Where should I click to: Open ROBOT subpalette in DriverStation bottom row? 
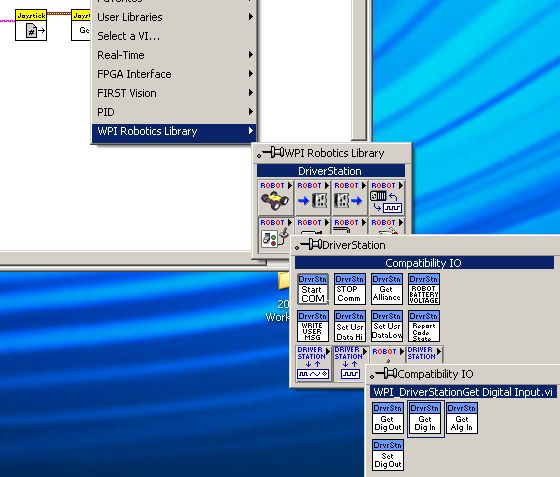click(388, 355)
